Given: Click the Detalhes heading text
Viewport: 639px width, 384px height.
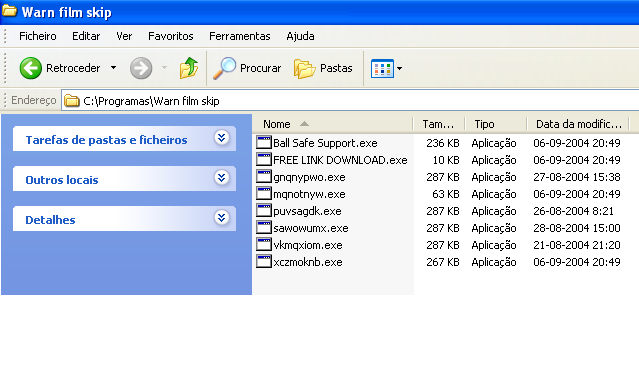Looking at the screenshot, I should click(x=51, y=220).
